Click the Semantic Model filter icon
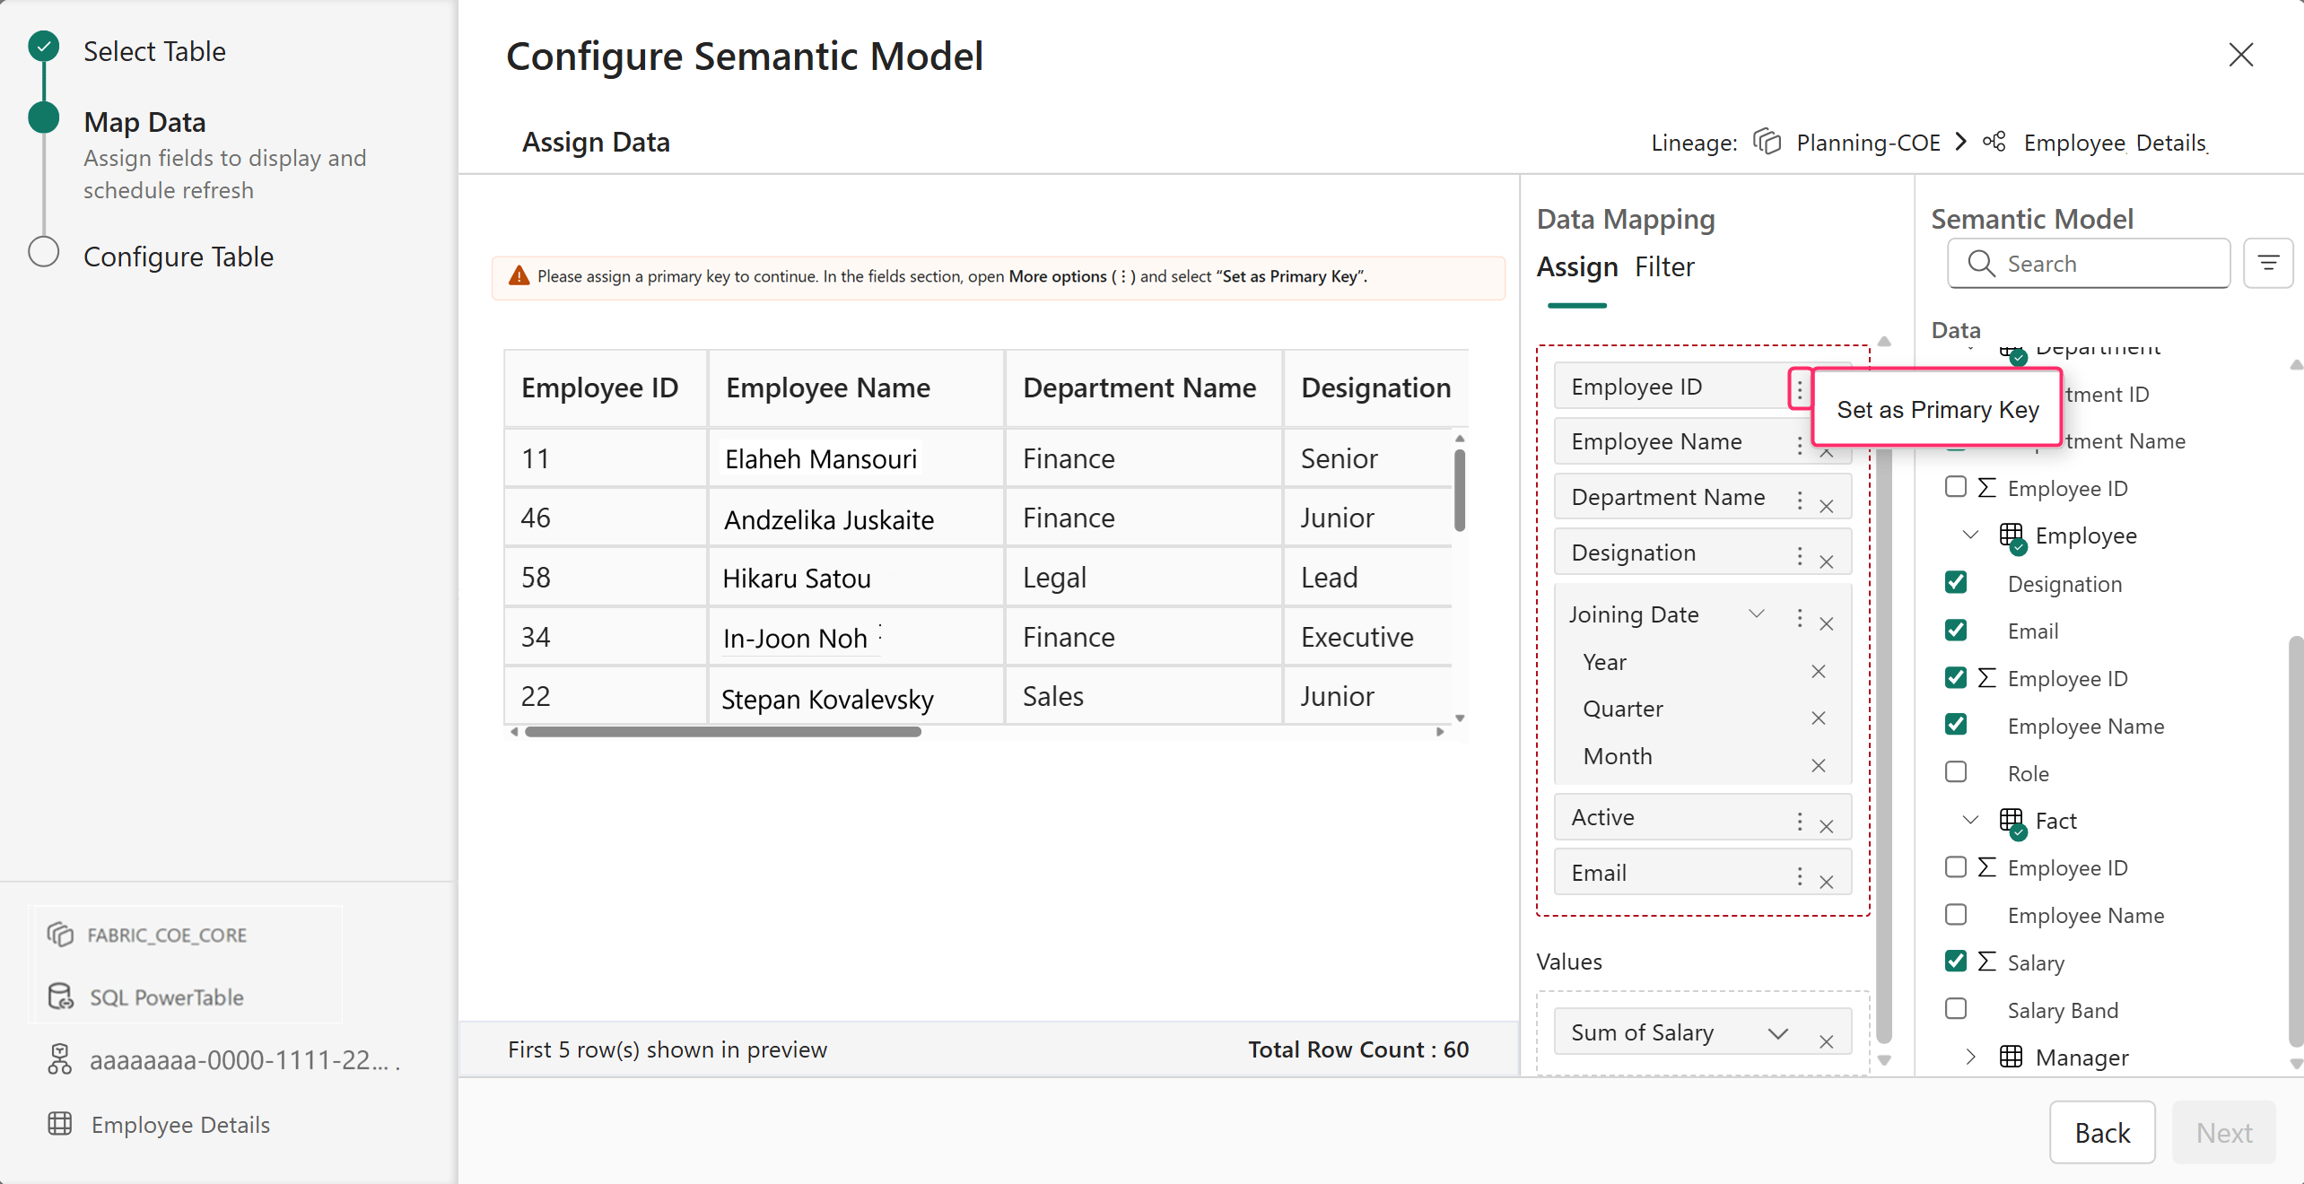The image size is (2304, 1184). [2268, 263]
